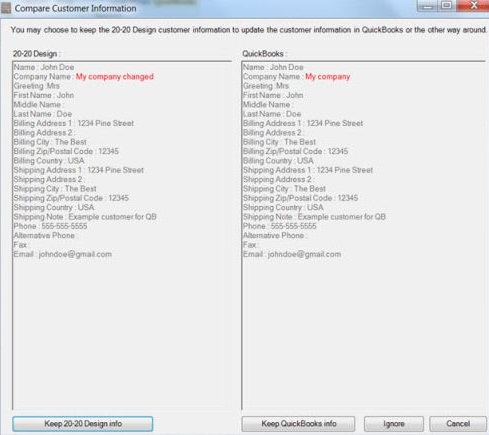
Task: Click 'Phone : 555-555-5555' in 20-20 Design
Action: pyautogui.click(x=50, y=226)
